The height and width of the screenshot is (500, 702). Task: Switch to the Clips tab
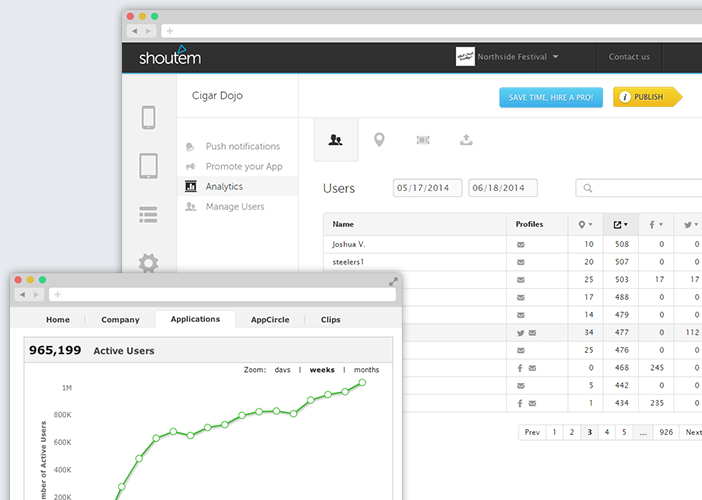tap(330, 320)
